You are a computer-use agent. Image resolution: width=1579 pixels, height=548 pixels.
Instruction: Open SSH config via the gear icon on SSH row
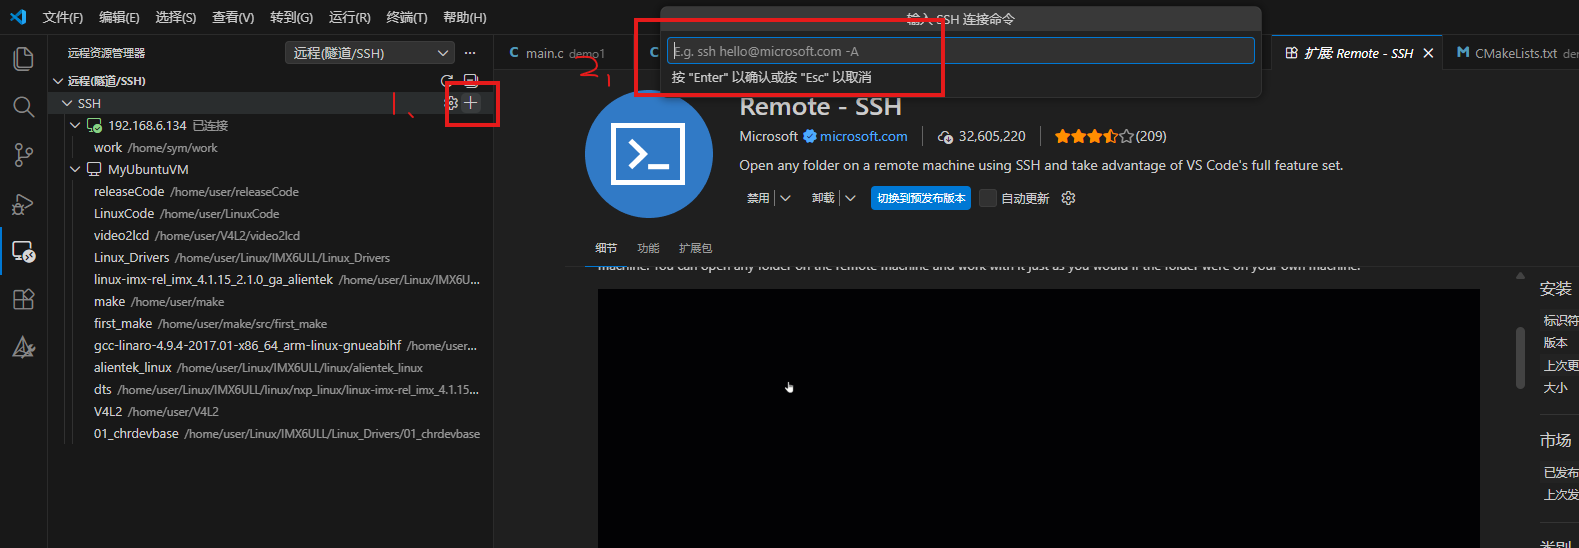(x=451, y=102)
